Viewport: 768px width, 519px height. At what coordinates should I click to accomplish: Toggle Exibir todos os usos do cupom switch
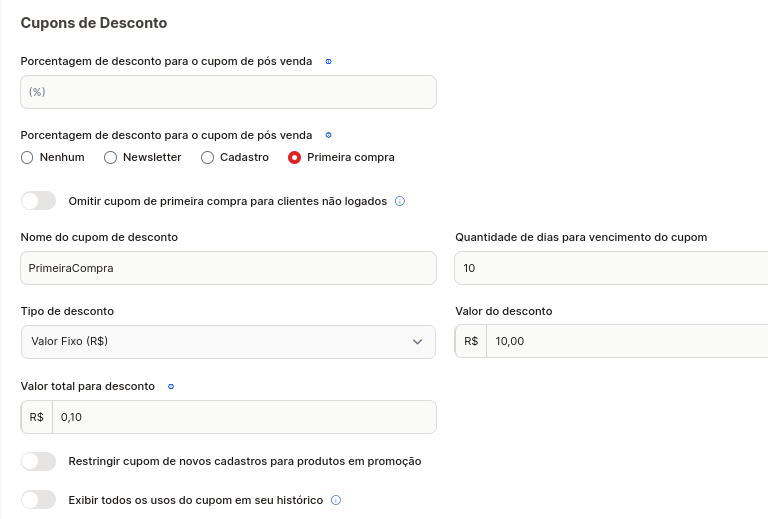click(x=39, y=500)
